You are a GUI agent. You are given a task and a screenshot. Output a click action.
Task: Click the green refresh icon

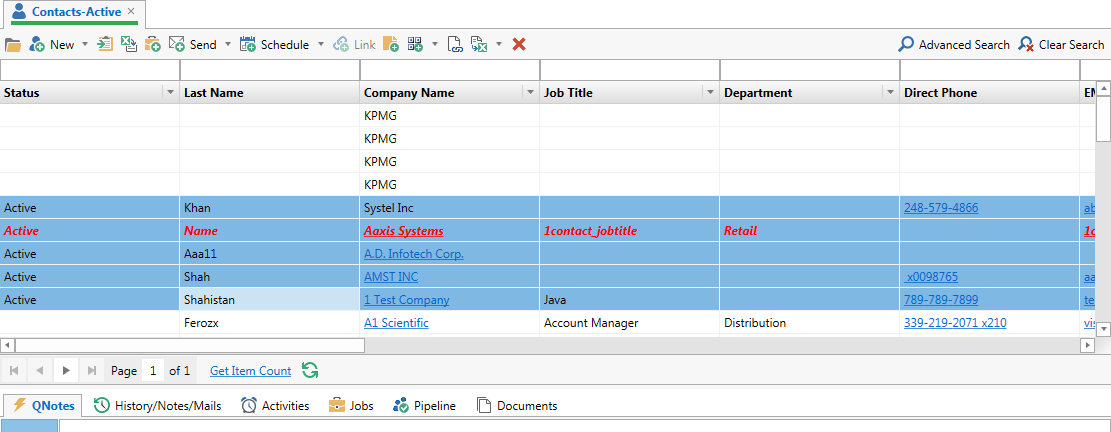pyautogui.click(x=310, y=370)
